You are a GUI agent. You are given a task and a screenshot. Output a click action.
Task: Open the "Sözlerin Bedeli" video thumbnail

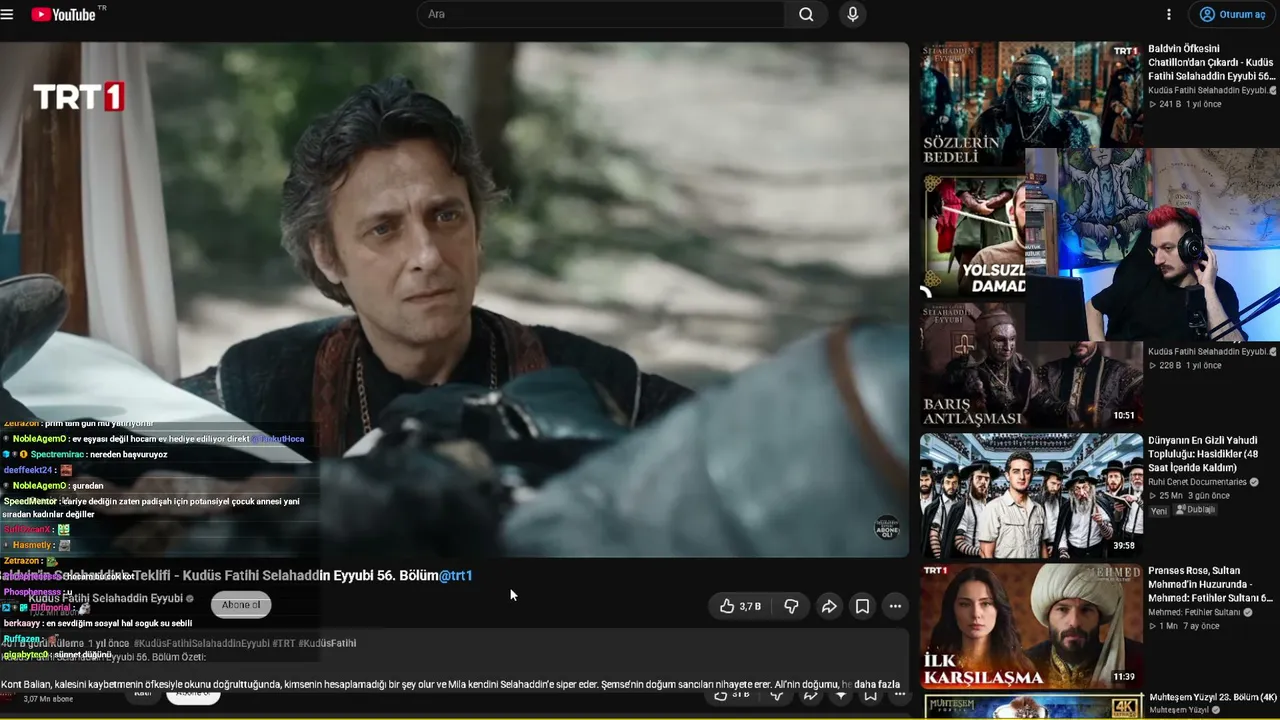(x=1031, y=104)
